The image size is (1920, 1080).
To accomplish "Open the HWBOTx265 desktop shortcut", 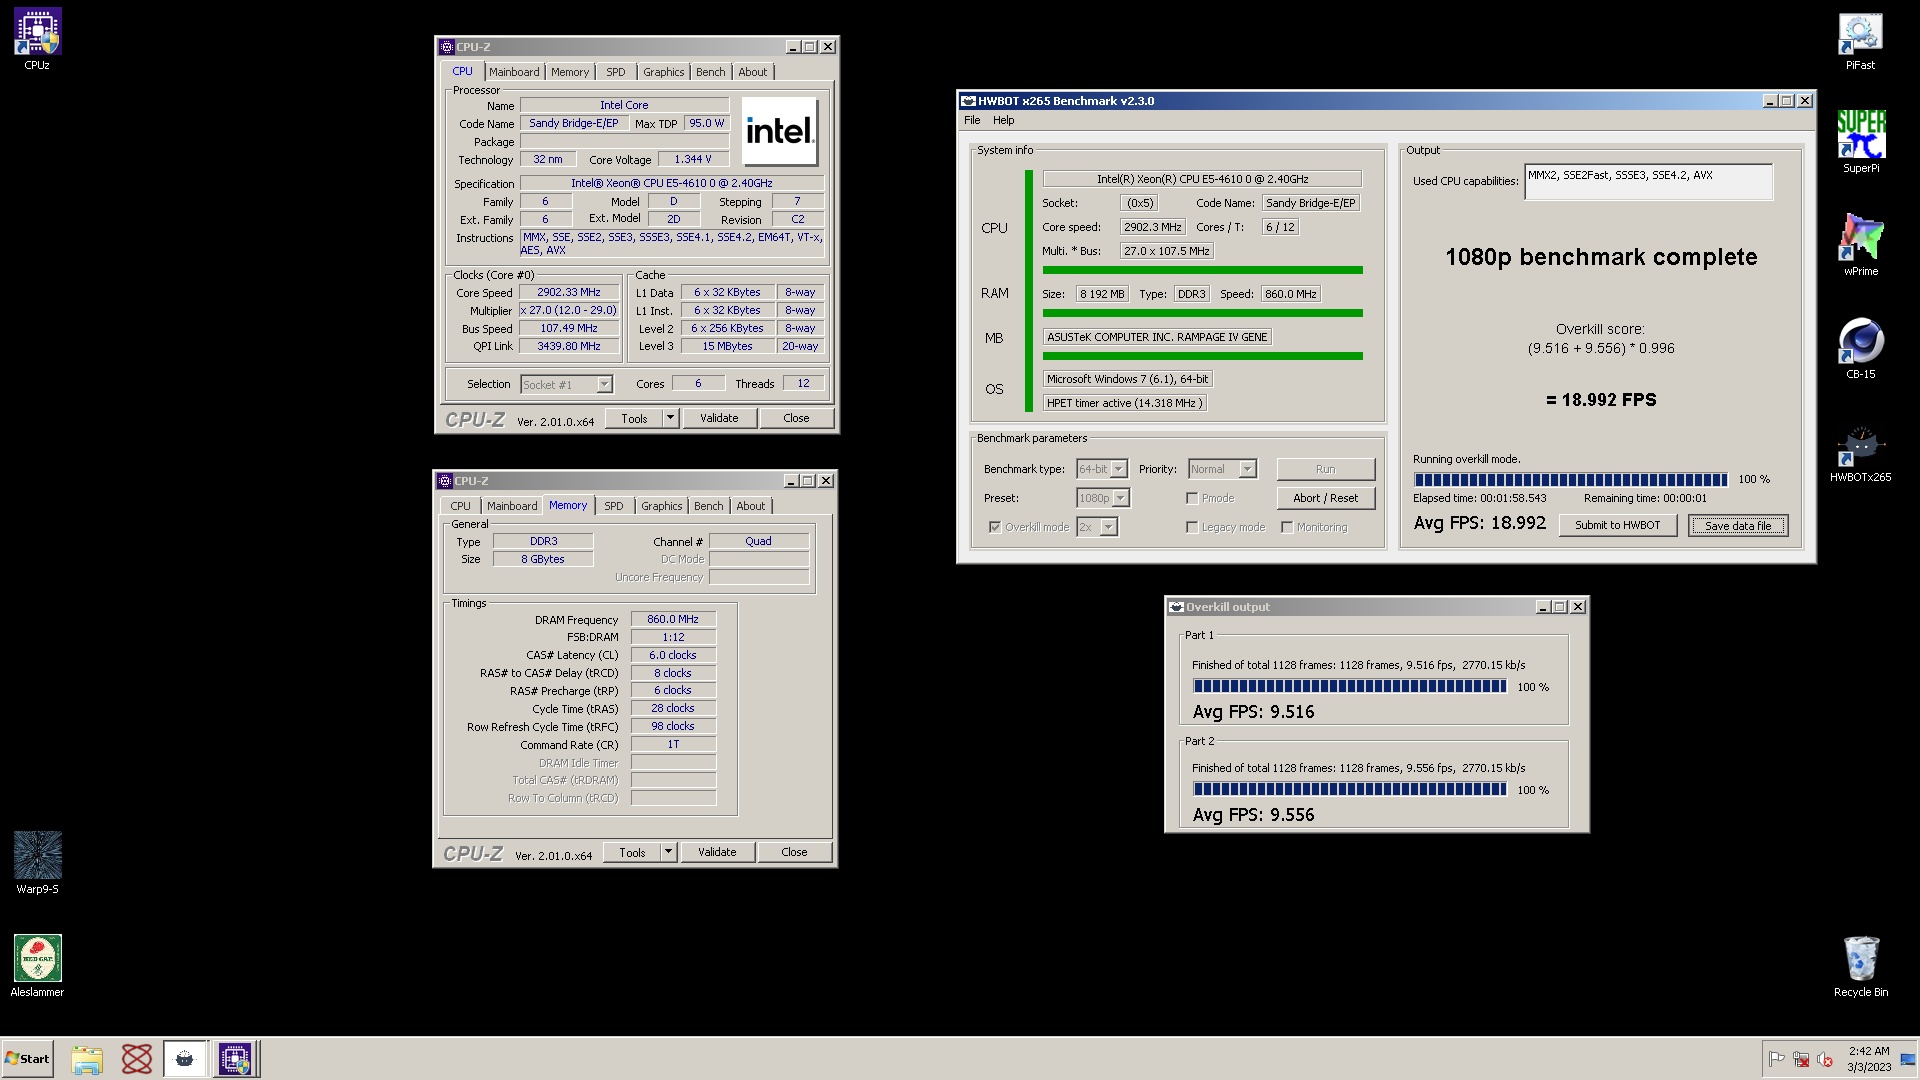I will click(x=1860, y=452).
